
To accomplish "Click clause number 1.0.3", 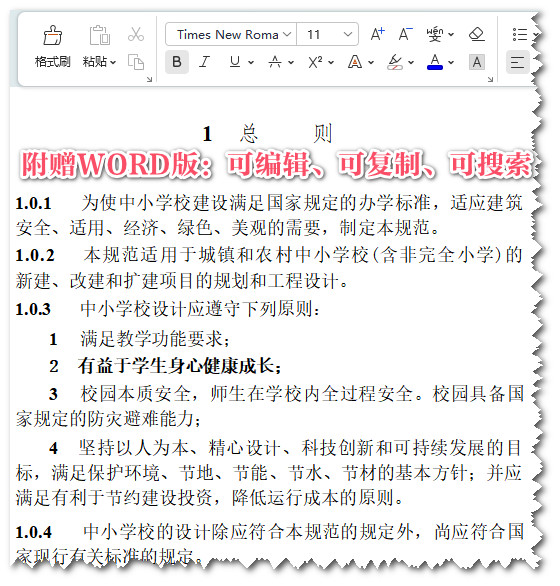I will (33, 309).
